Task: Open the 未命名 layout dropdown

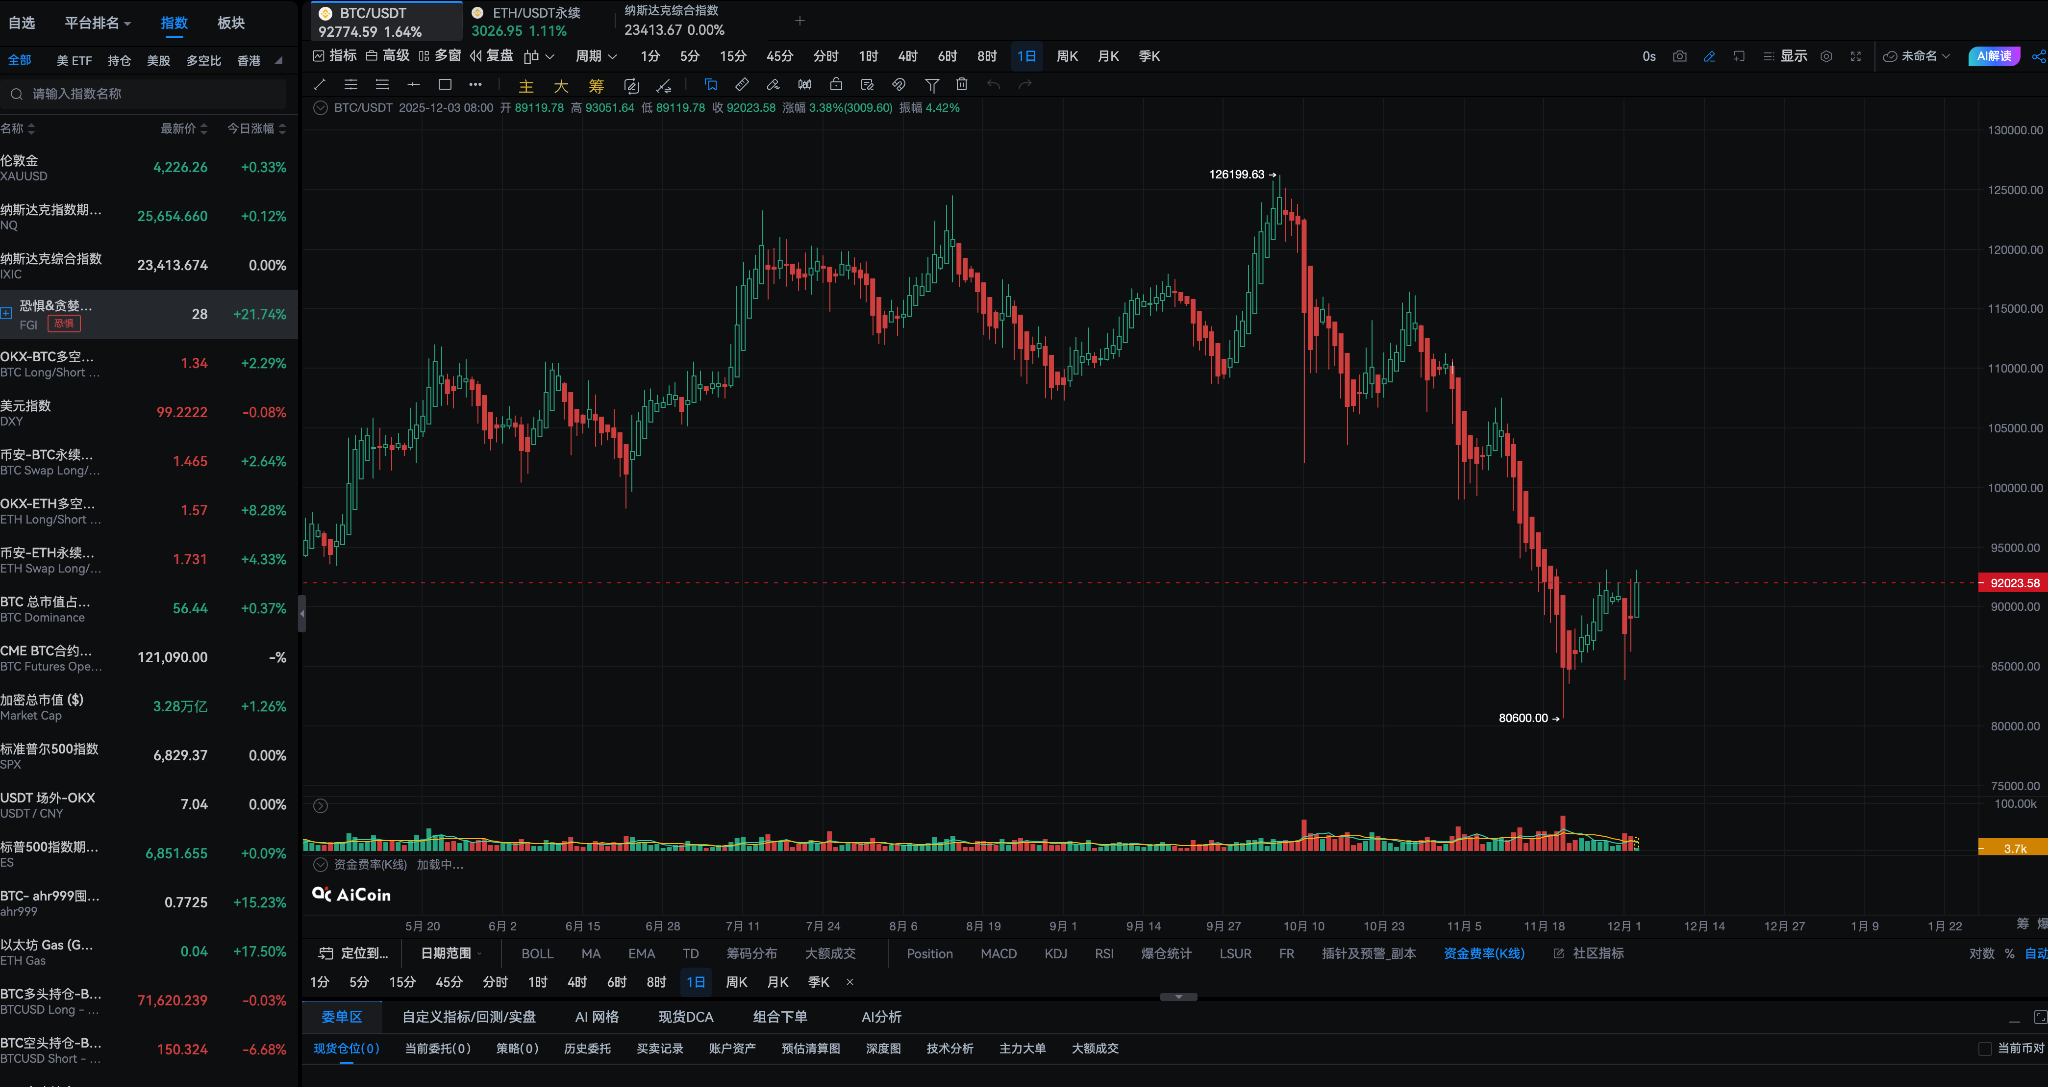Action: tap(1917, 57)
